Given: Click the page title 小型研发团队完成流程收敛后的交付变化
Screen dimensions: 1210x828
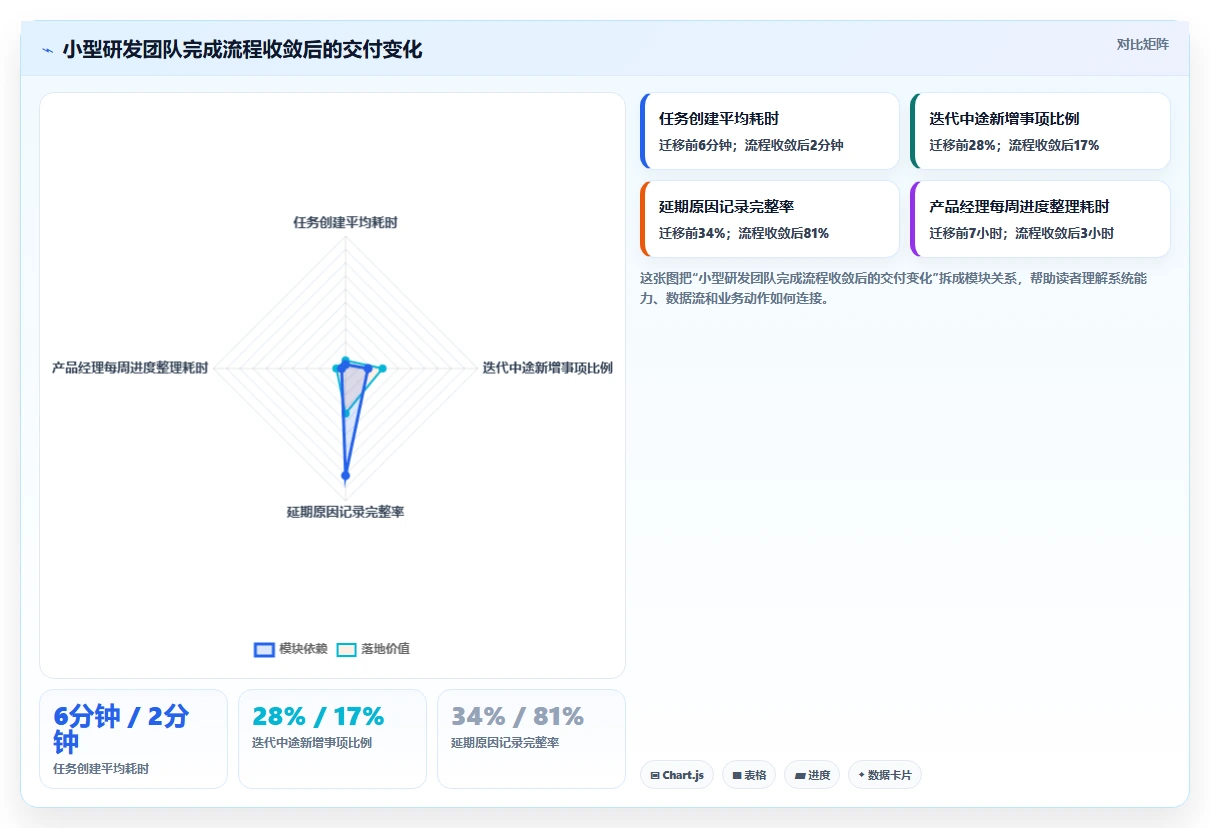Looking at the screenshot, I should click(242, 50).
